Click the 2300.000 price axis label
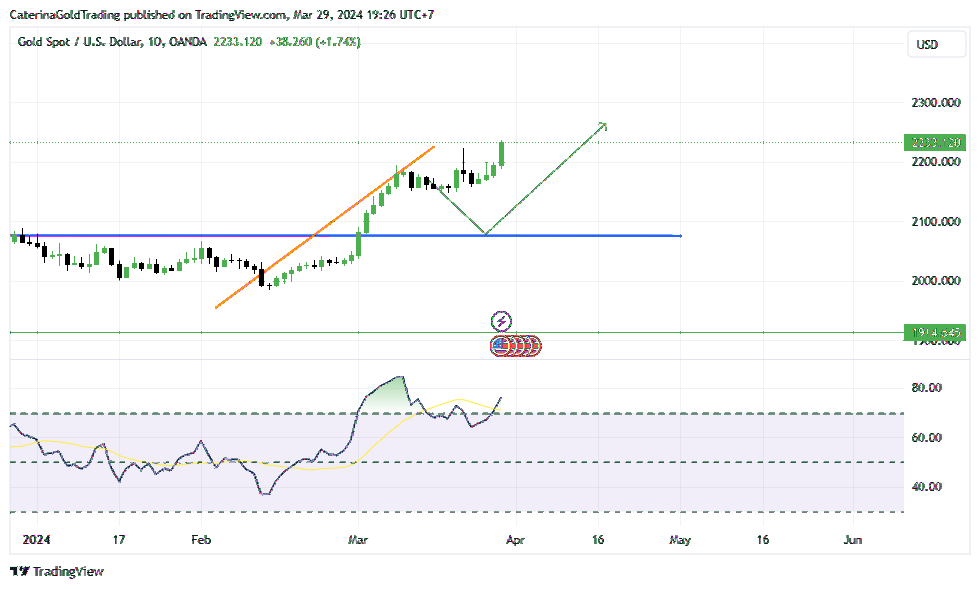 coord(936,103)
